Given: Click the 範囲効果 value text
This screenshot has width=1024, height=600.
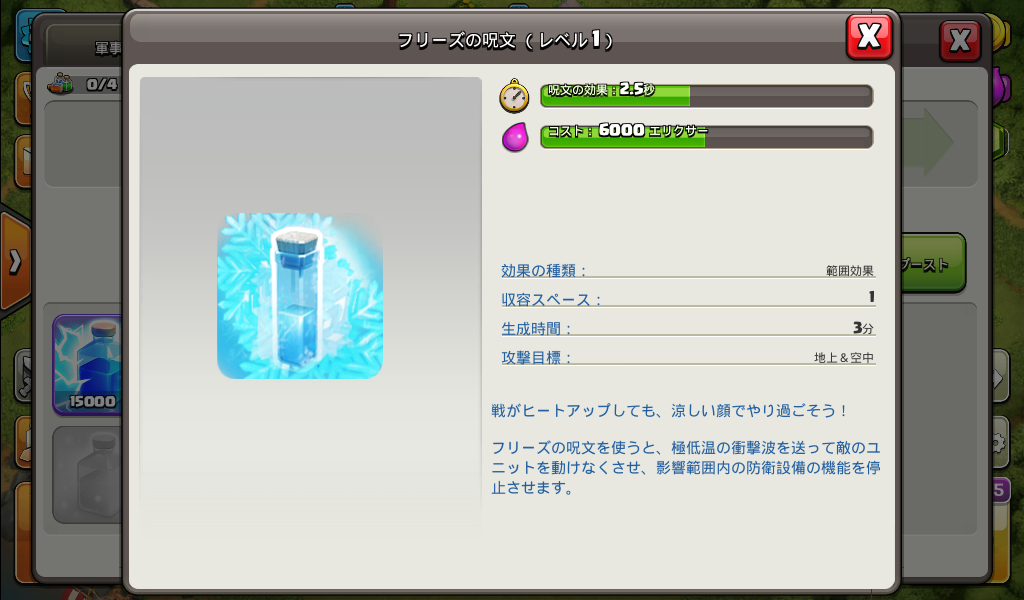Looking at the screenshot, I should (x=850, y=270).
